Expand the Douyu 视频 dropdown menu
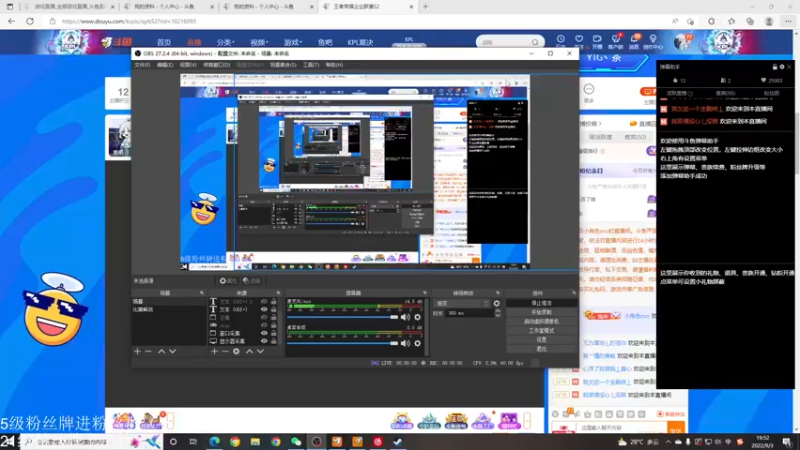This screenshot has height=450, width=800. (259, 42)
